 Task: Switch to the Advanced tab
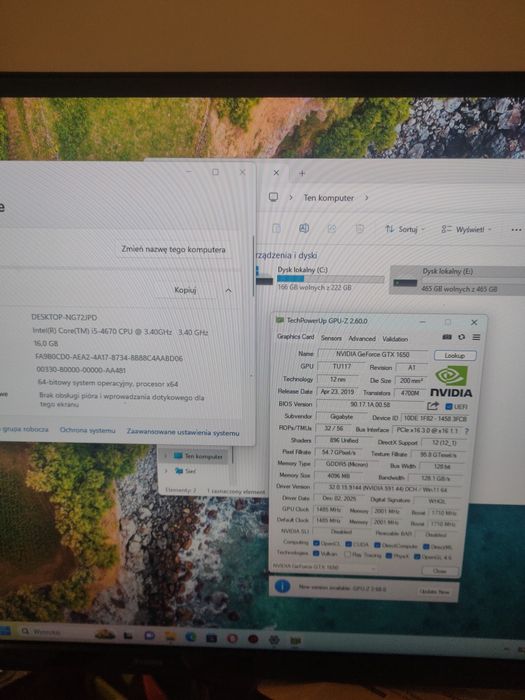pyautogui.click(x=362, y=339)
